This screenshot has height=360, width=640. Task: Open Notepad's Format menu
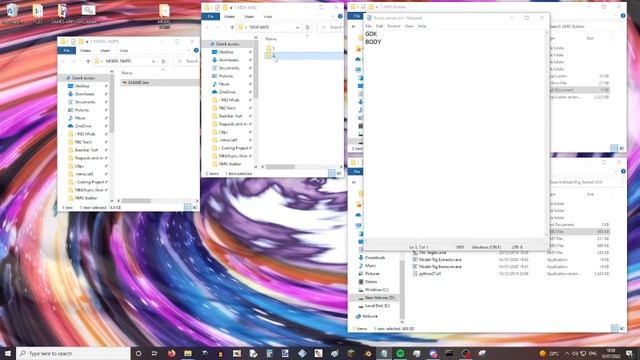tap(394, 26)
